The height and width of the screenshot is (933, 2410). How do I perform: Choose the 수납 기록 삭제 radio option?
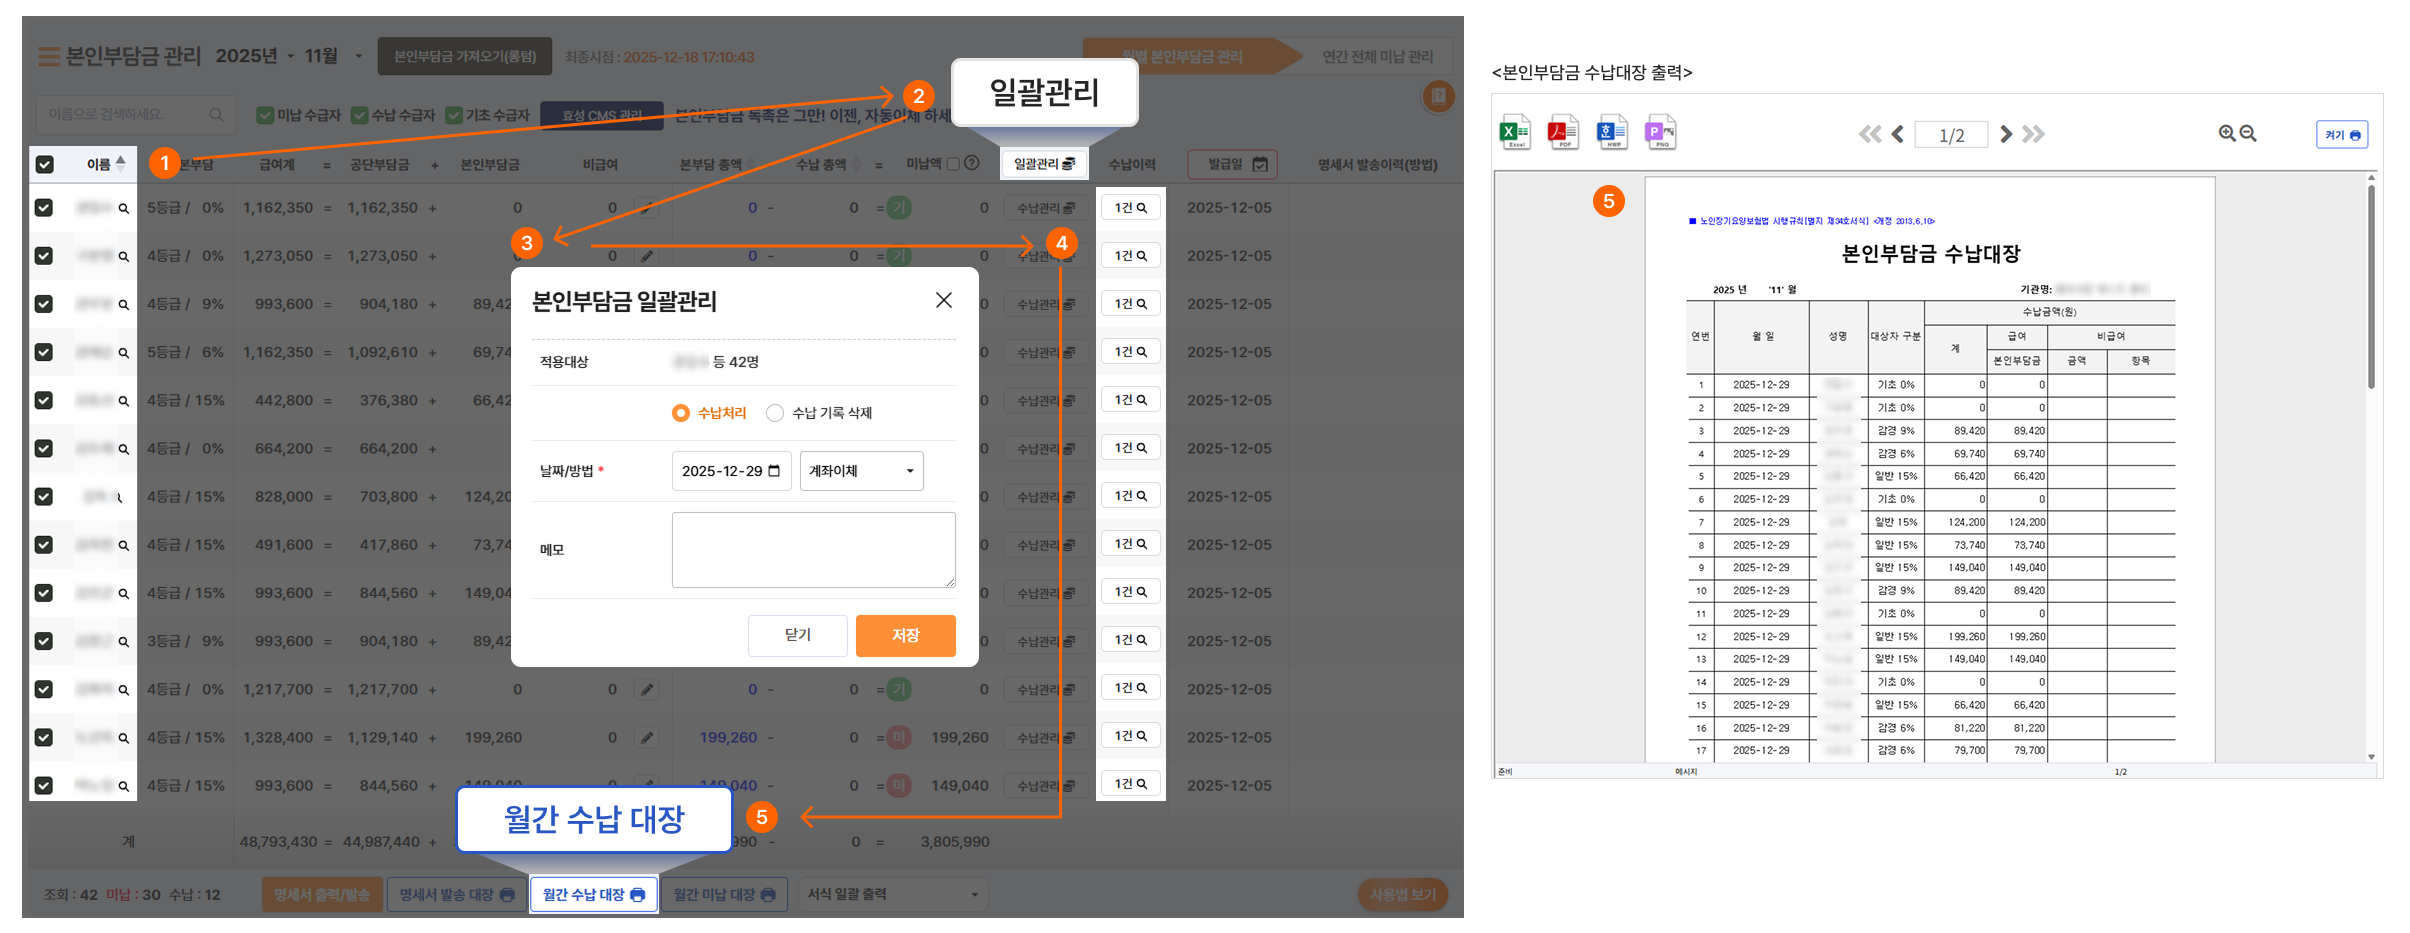click(x=775, y=413)
